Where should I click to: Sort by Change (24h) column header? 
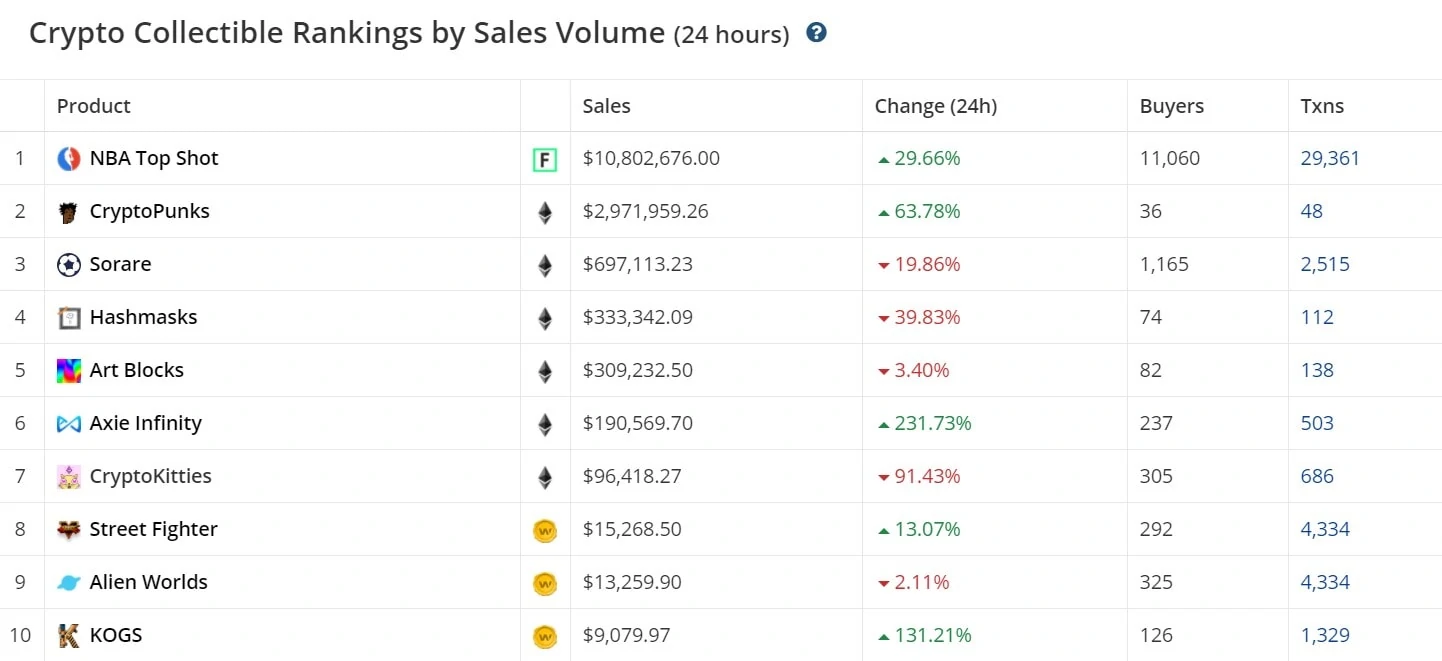pos(936,106)
